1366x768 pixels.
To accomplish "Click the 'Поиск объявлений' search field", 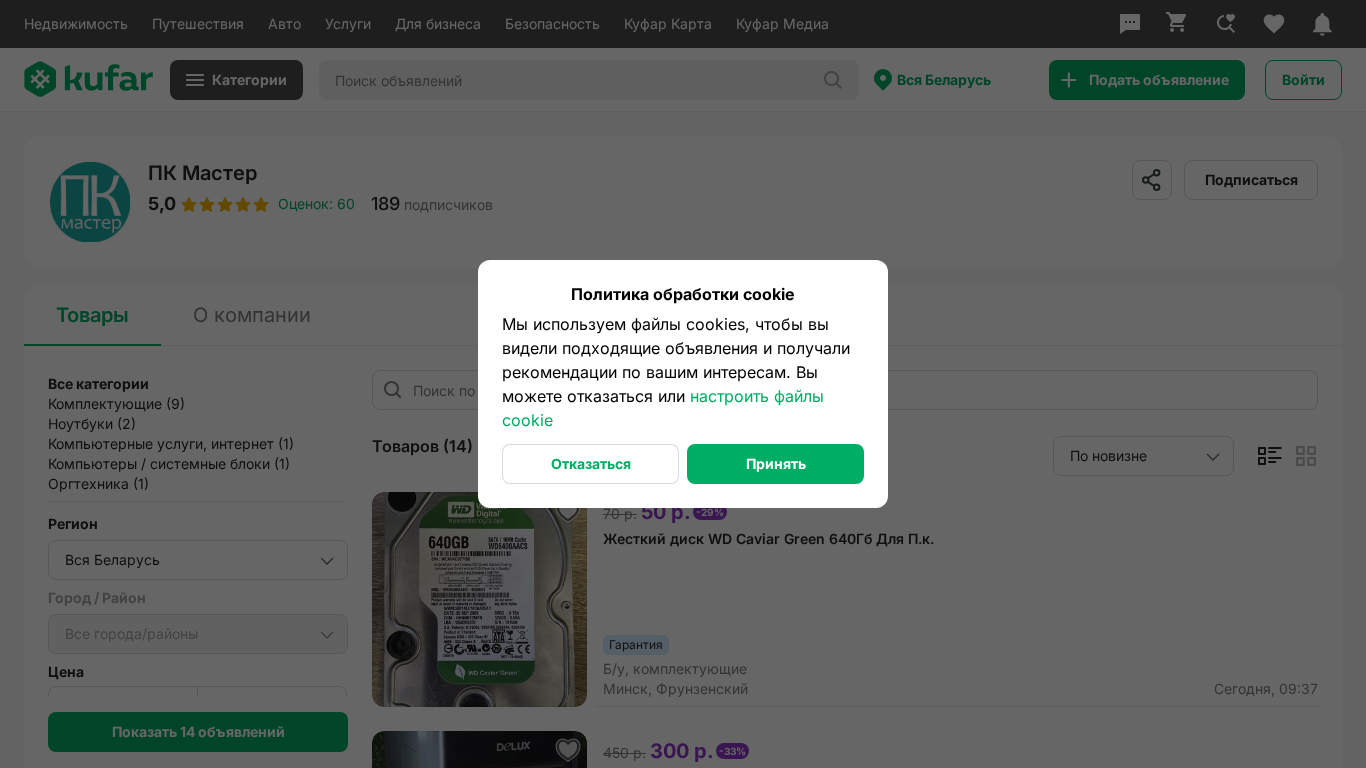I will pyautogui.click(x=570, y=80).
